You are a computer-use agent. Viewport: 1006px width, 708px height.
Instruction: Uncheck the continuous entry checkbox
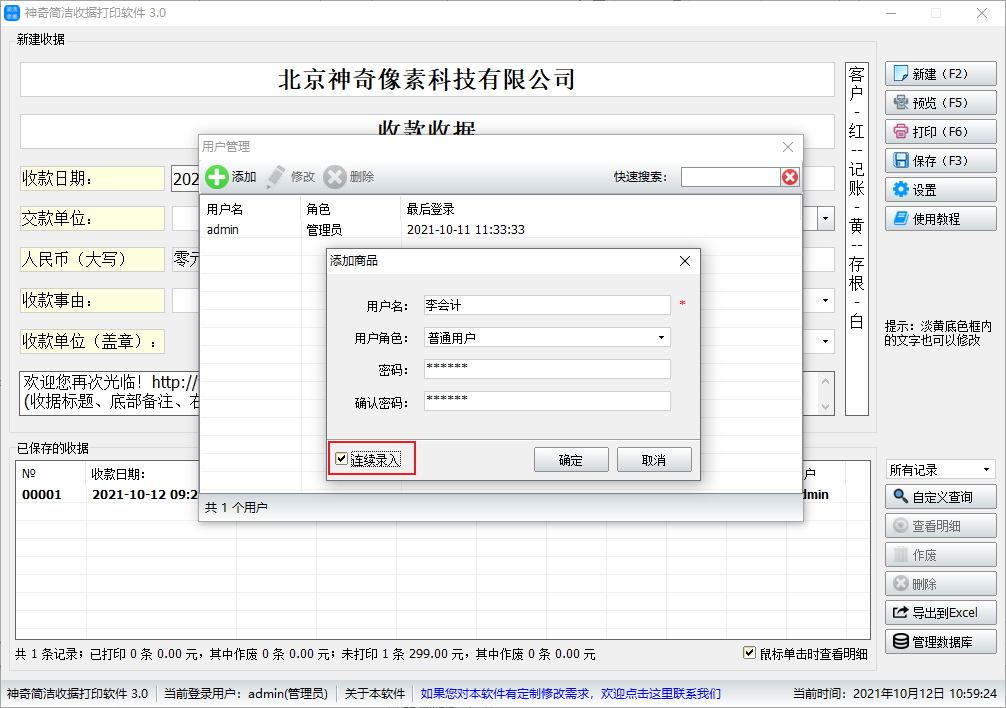tap(342, 459)
